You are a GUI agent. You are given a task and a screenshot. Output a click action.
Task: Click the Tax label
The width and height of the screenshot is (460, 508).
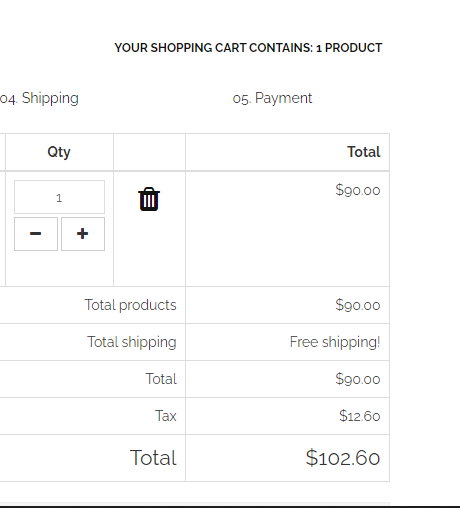[x=166, y=416]
